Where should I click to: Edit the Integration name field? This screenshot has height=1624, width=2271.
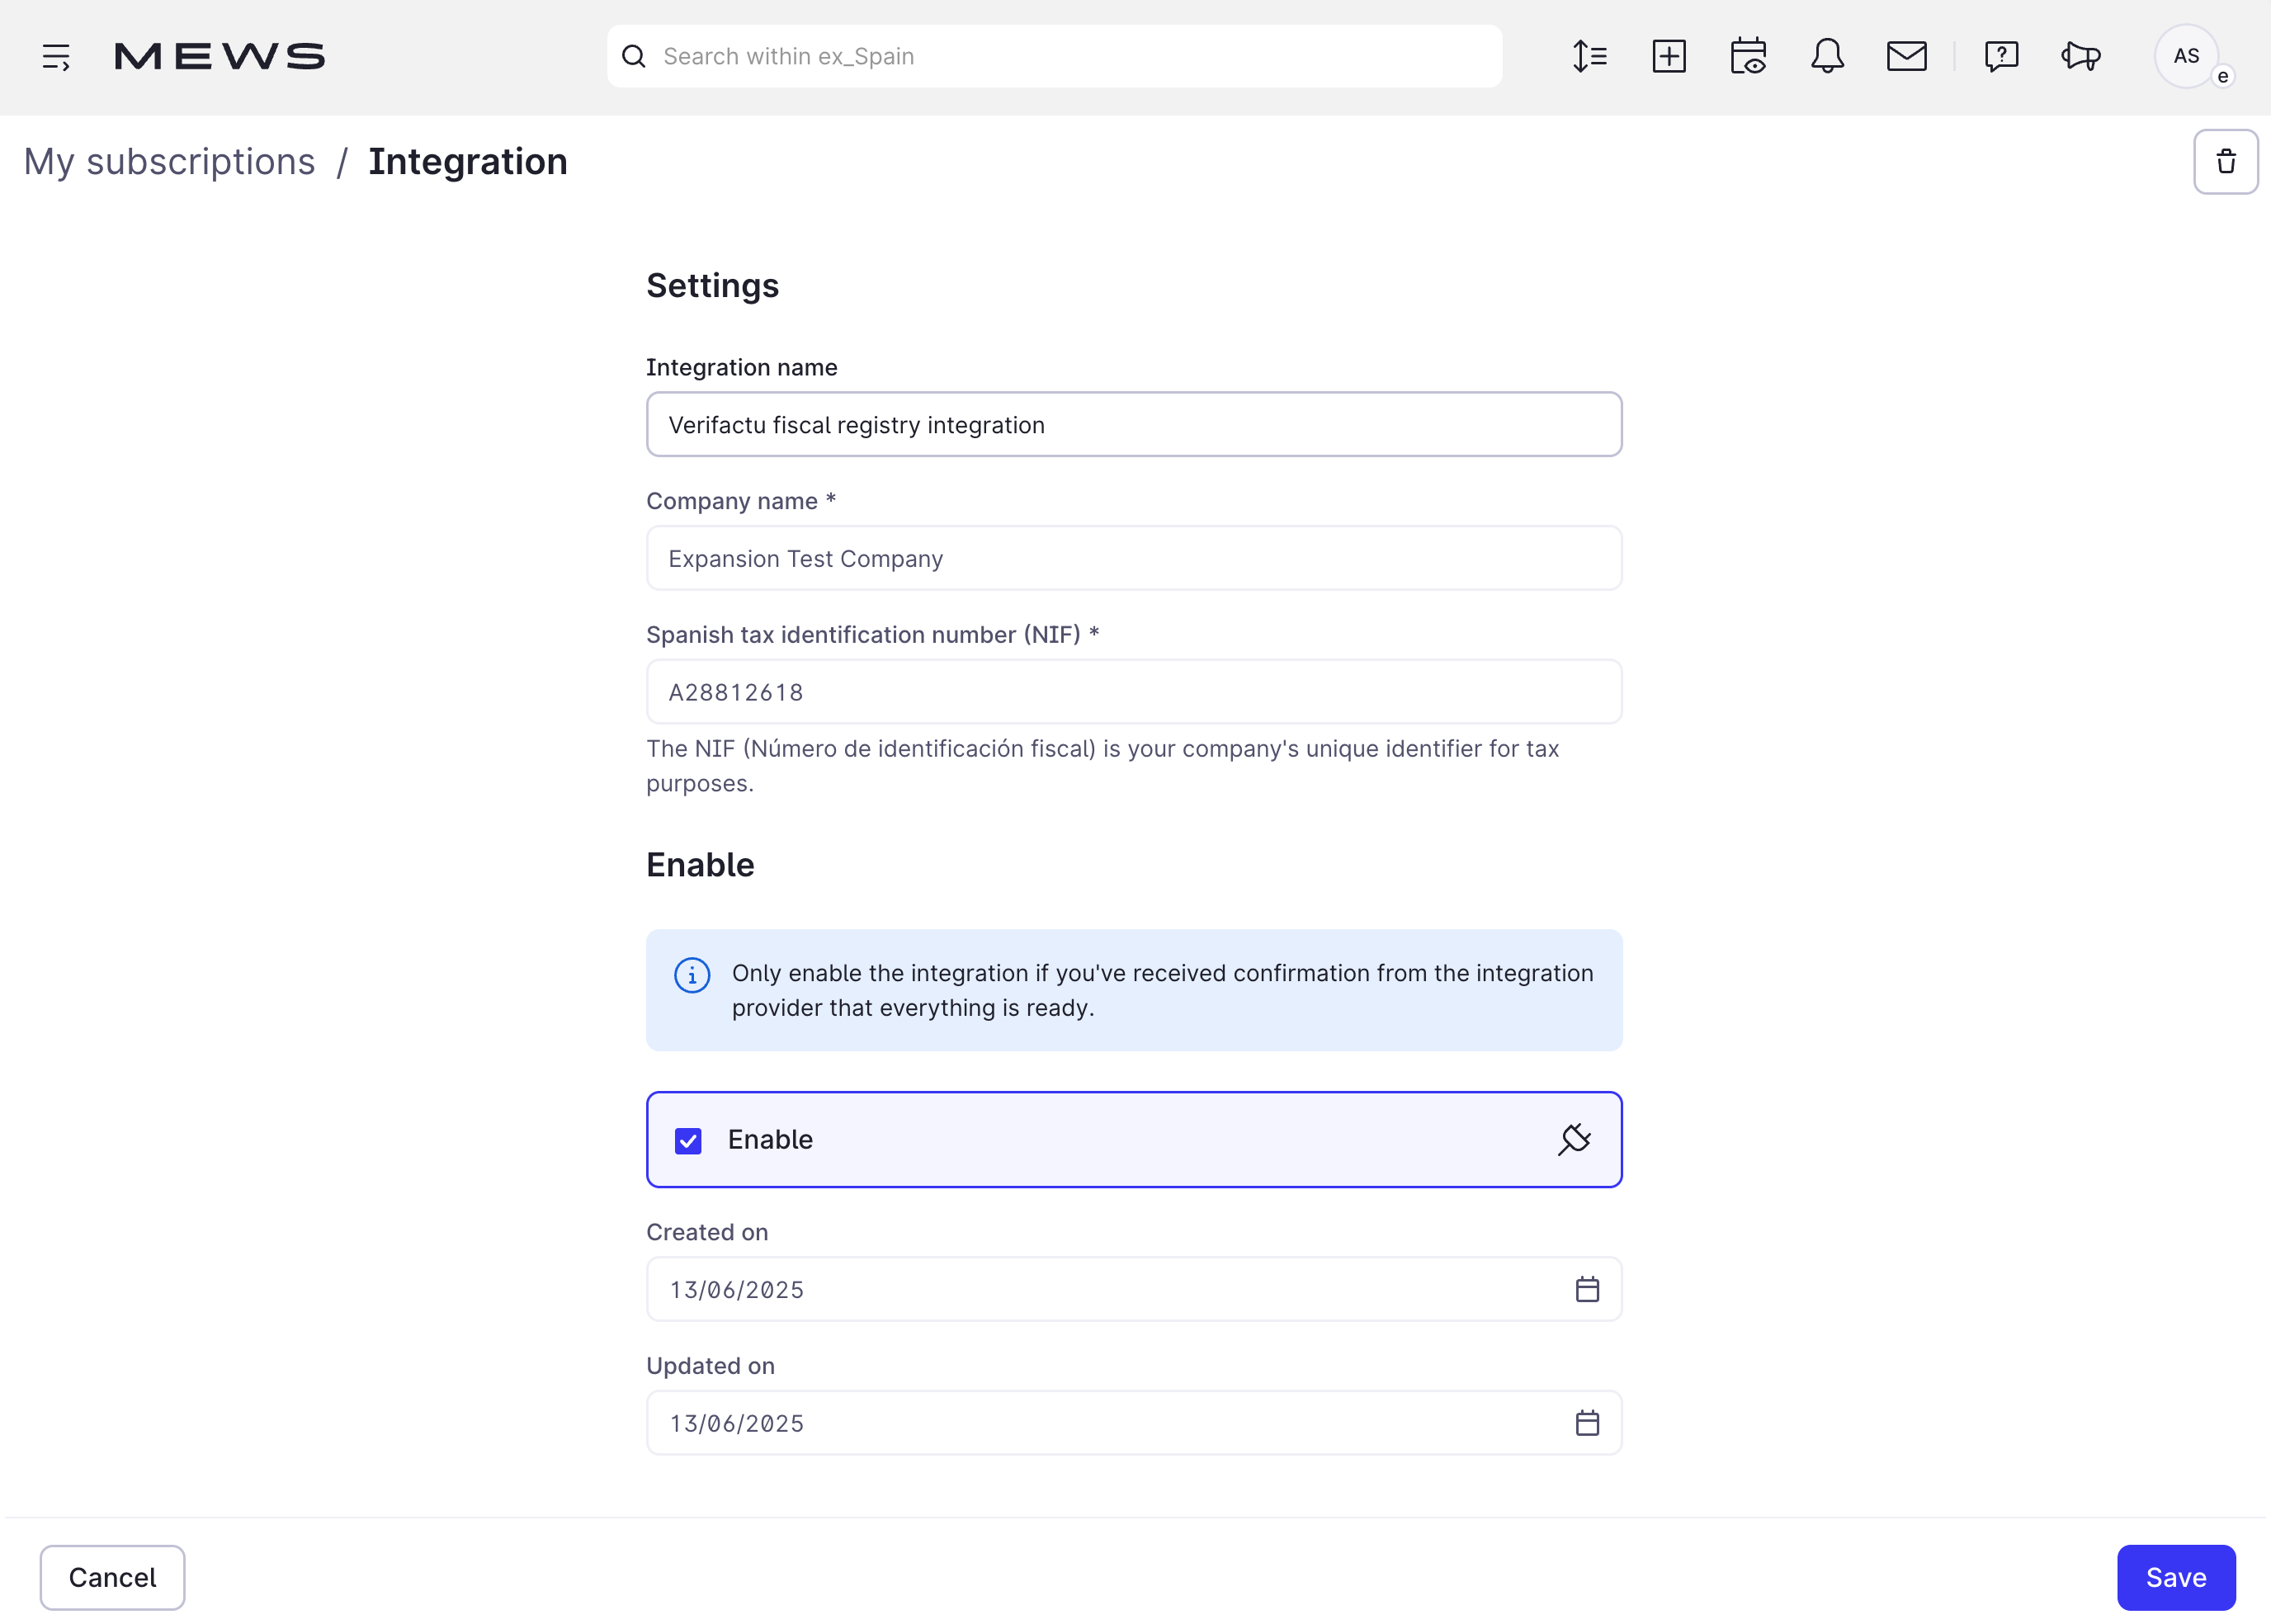coord(1134,424)
